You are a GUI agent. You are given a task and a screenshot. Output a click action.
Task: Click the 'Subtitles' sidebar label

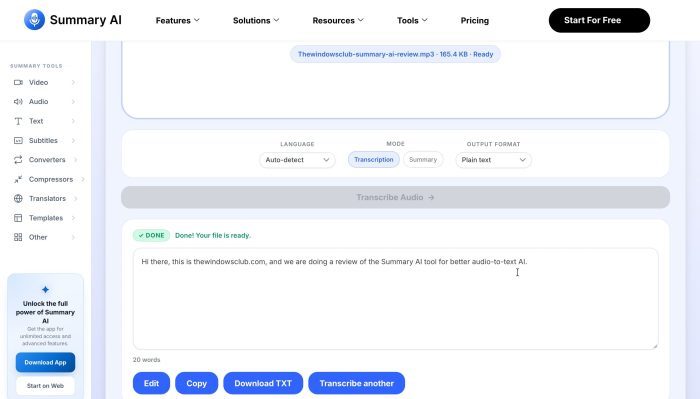pyautogui.click(x=43, y=141)
